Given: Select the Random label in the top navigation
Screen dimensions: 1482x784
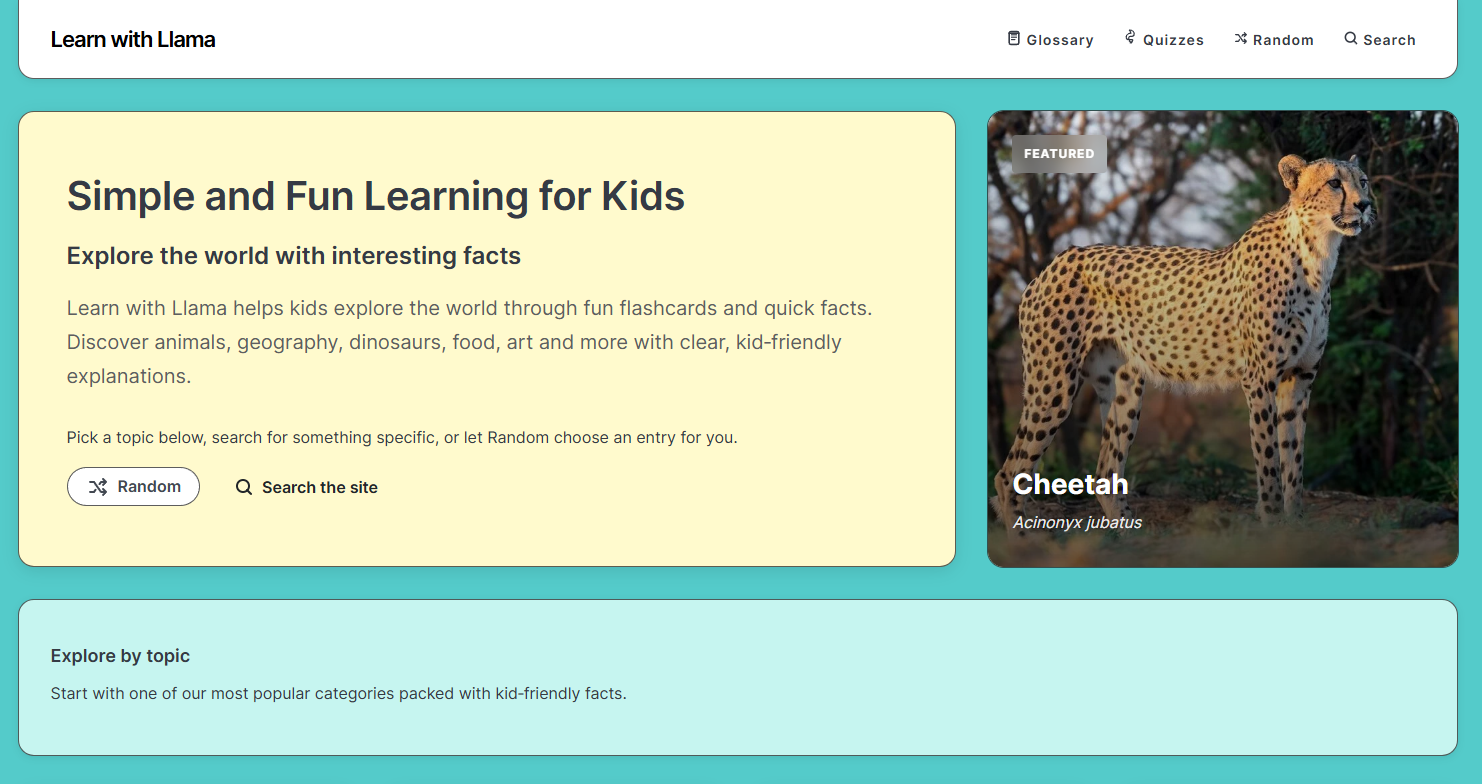Looking at the screenshot, I should coord(1283,40).
